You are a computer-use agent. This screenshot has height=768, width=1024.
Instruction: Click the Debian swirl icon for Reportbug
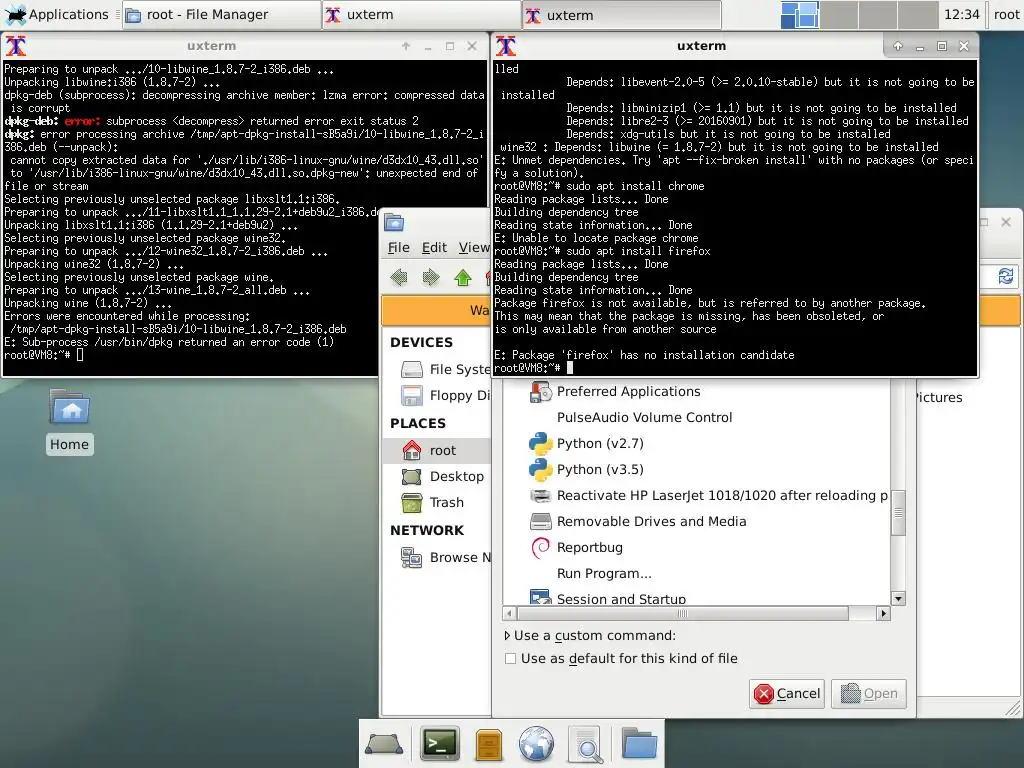click(x=540, y=548)
